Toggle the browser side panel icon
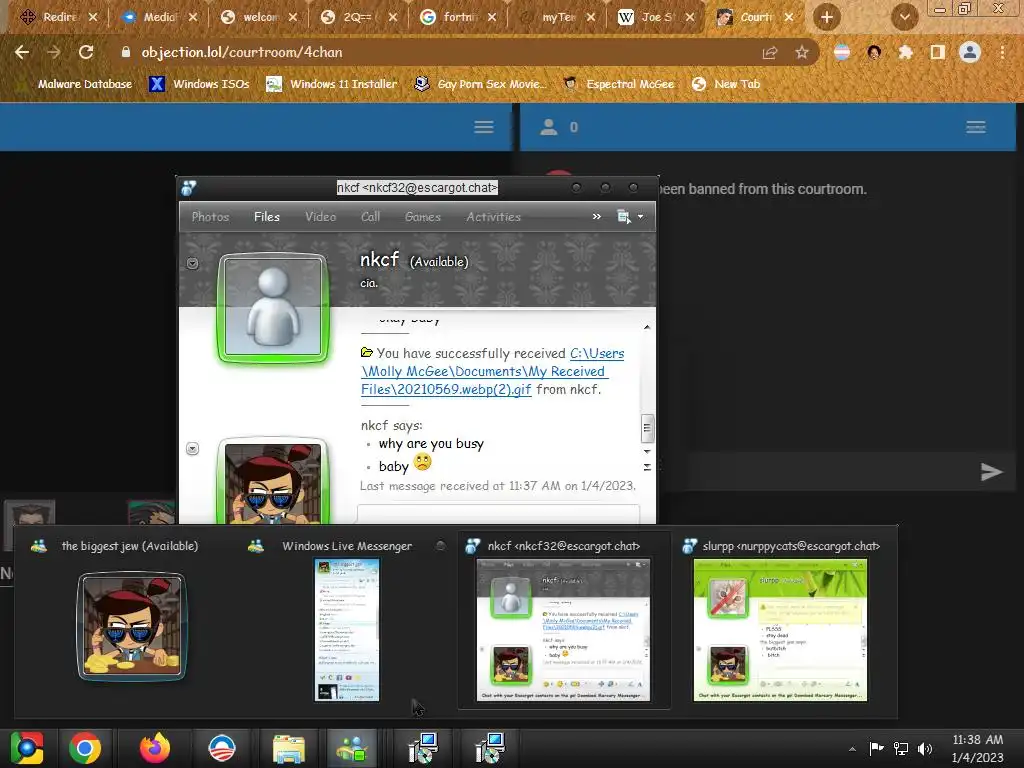 tap(937, 52)
